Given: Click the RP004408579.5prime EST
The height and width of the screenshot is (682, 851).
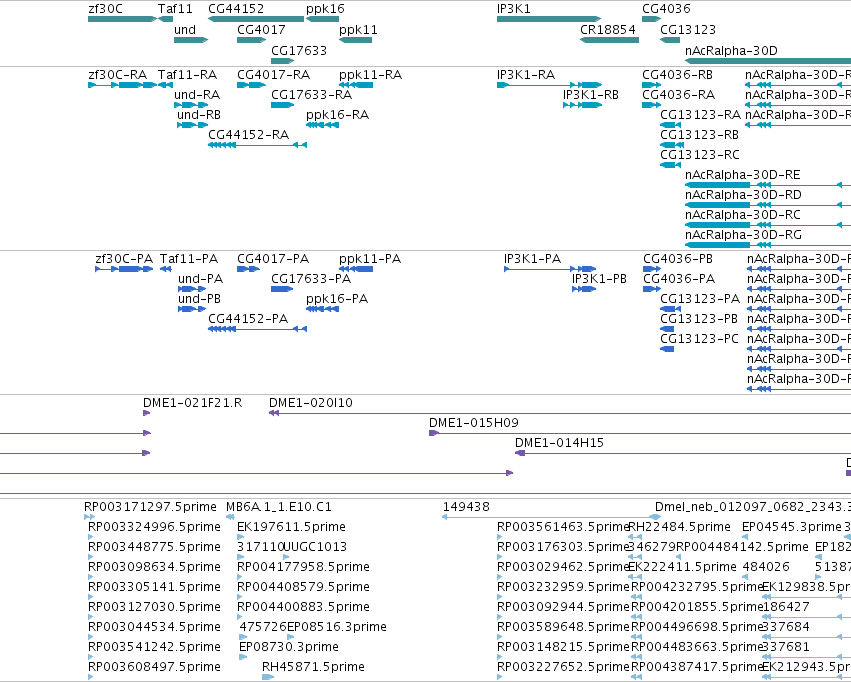Looking at the screenshot, I should point(240,597).
